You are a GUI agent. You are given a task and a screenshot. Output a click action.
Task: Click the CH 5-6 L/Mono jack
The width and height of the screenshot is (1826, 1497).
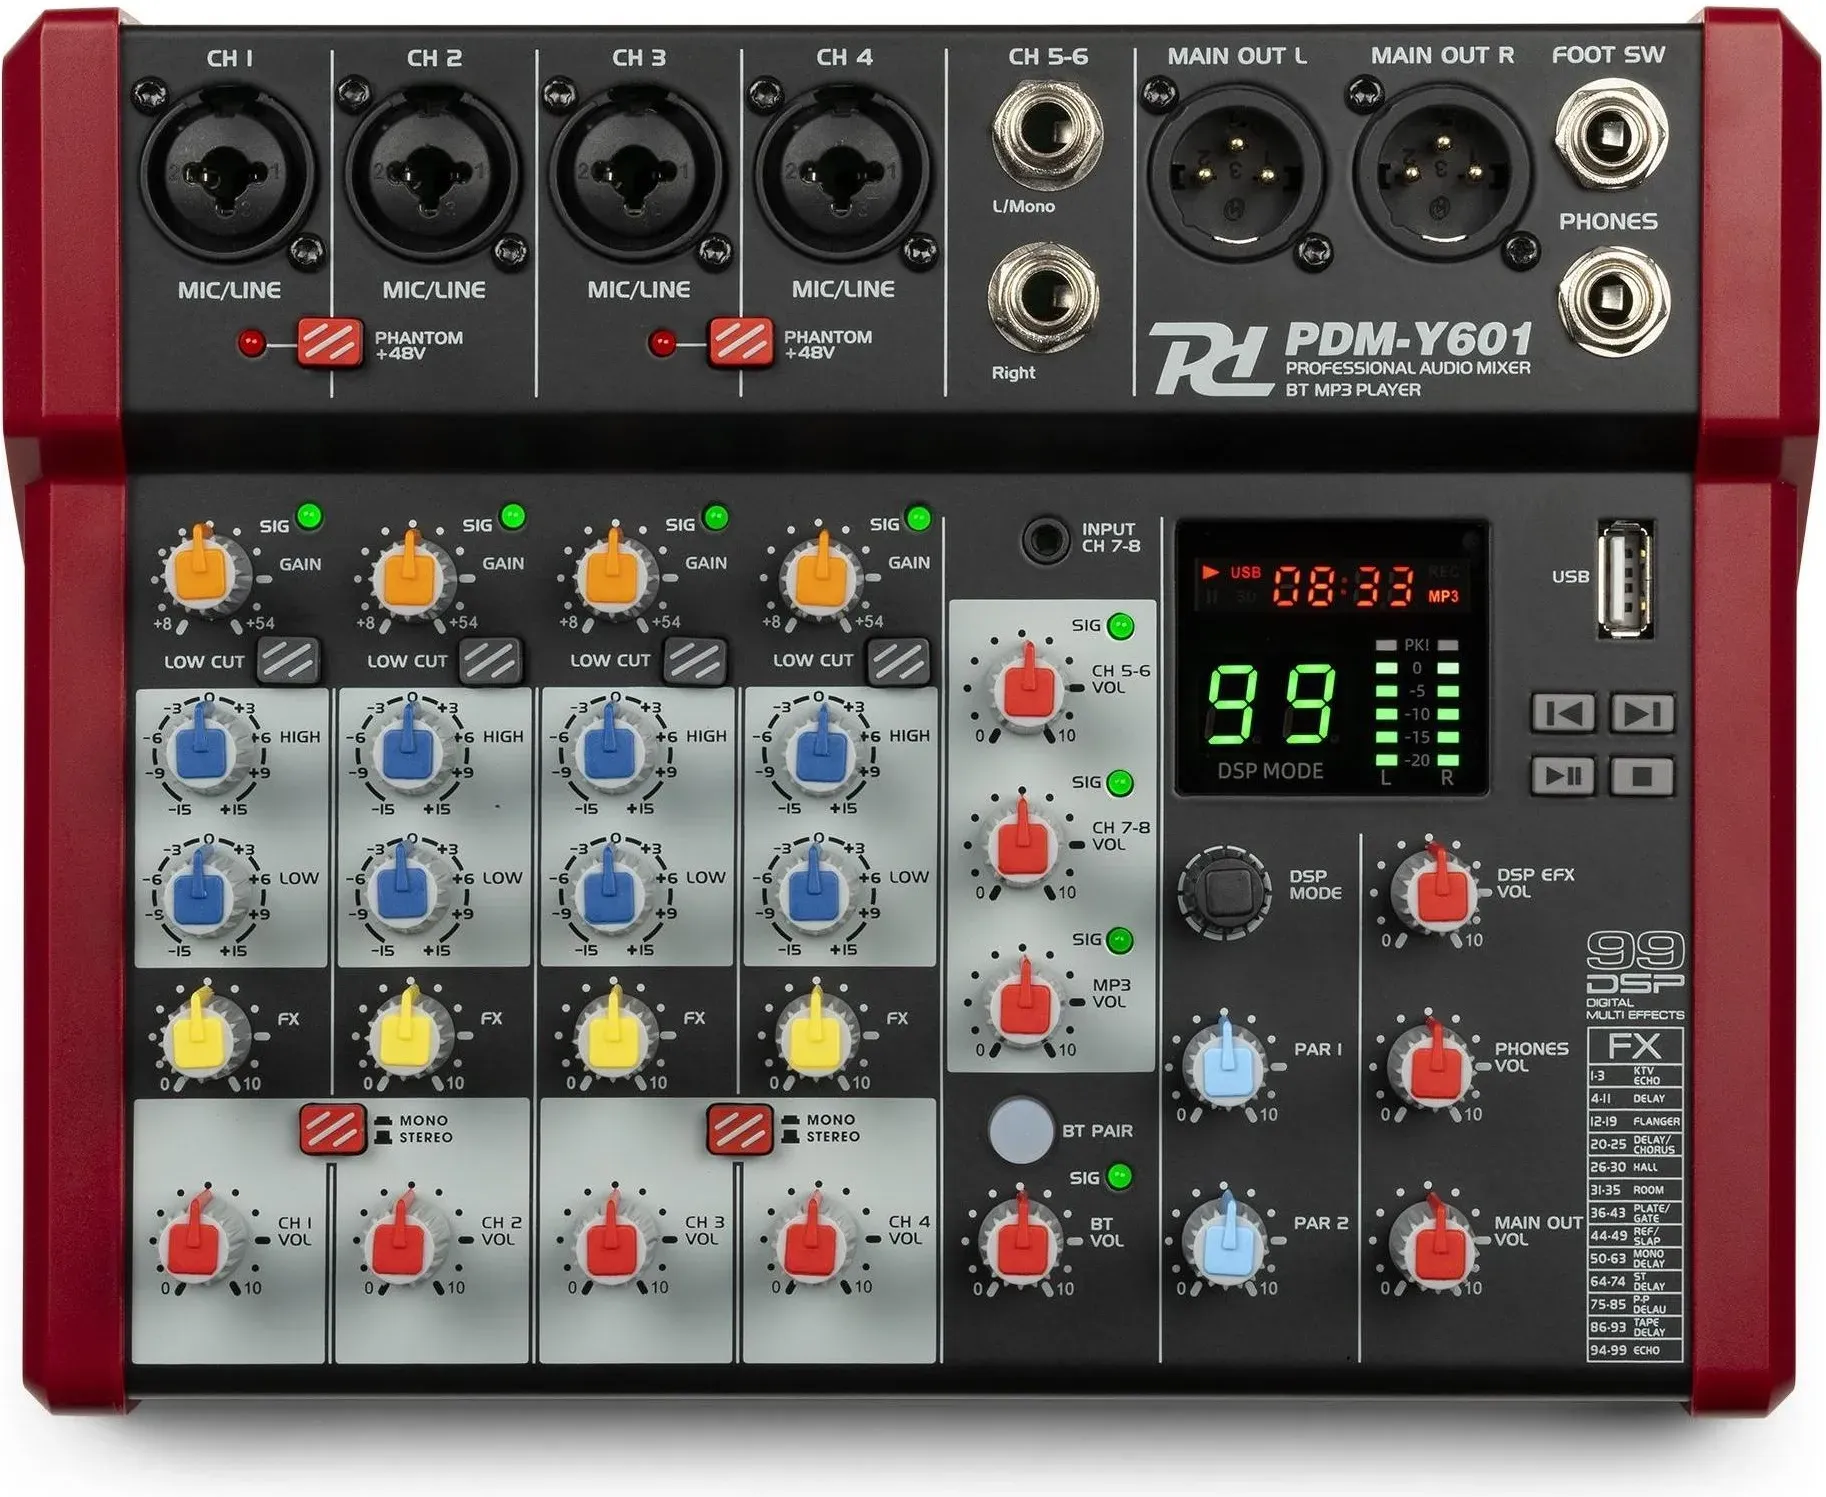[x=1047, y=133]
